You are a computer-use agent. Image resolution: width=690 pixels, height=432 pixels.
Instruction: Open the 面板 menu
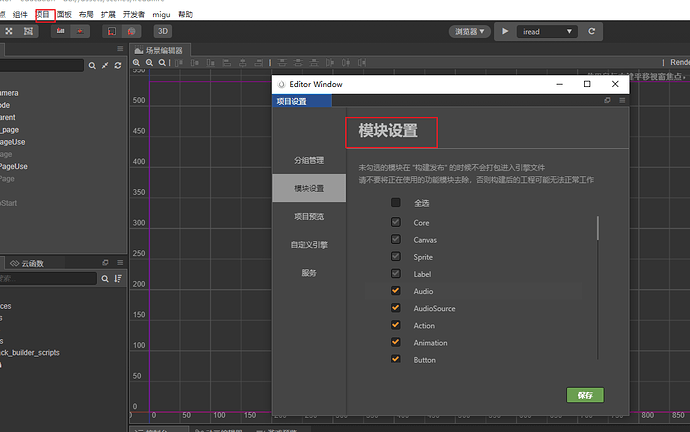(64, 15)
